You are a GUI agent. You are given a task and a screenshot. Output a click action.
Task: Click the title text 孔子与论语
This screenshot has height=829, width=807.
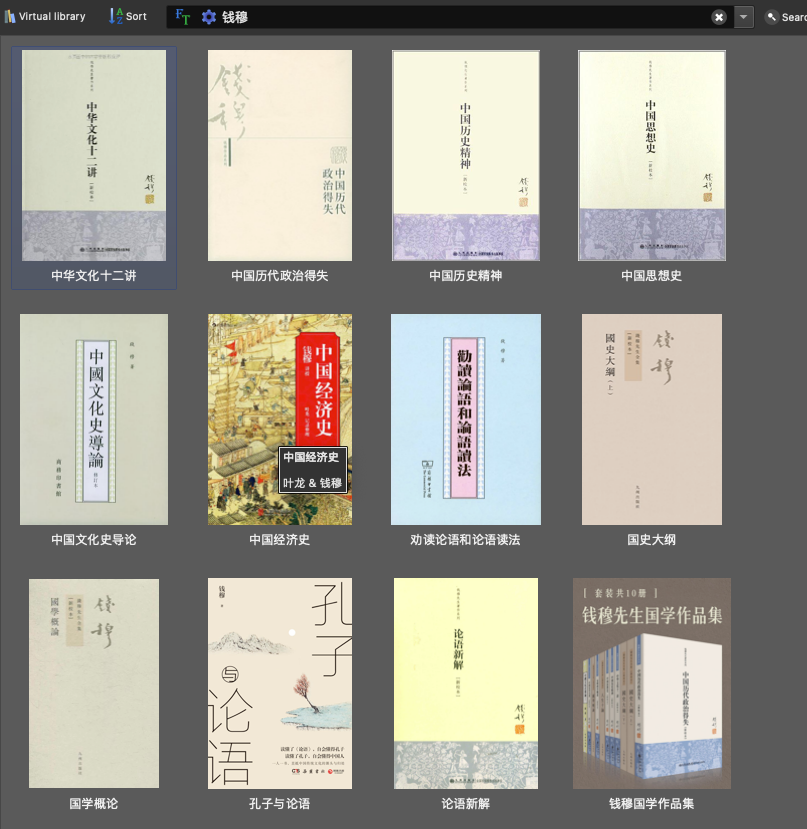280,803
